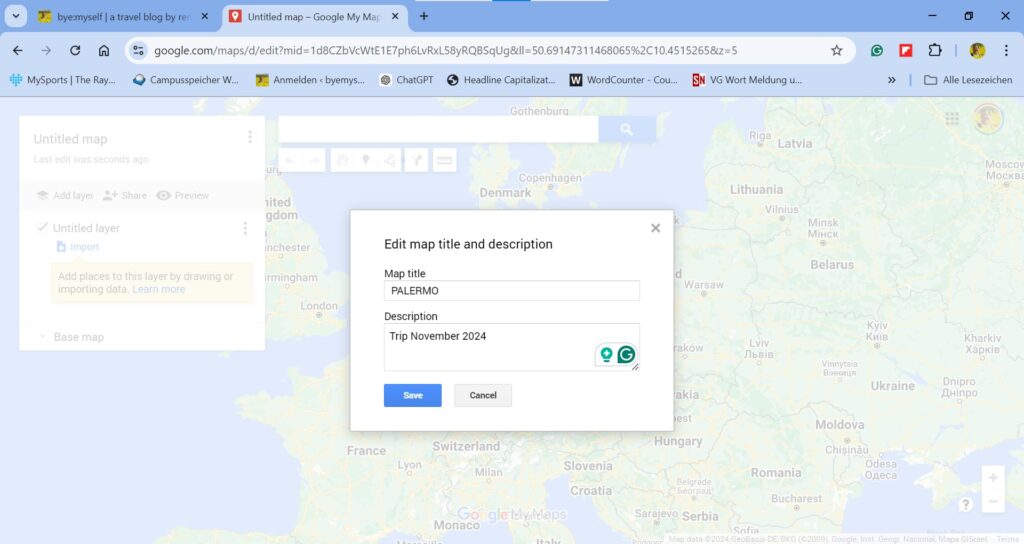Open the Extensions puzzle menu
The width and height of the screenshot is (1024, 544).
tap(935, 50)
